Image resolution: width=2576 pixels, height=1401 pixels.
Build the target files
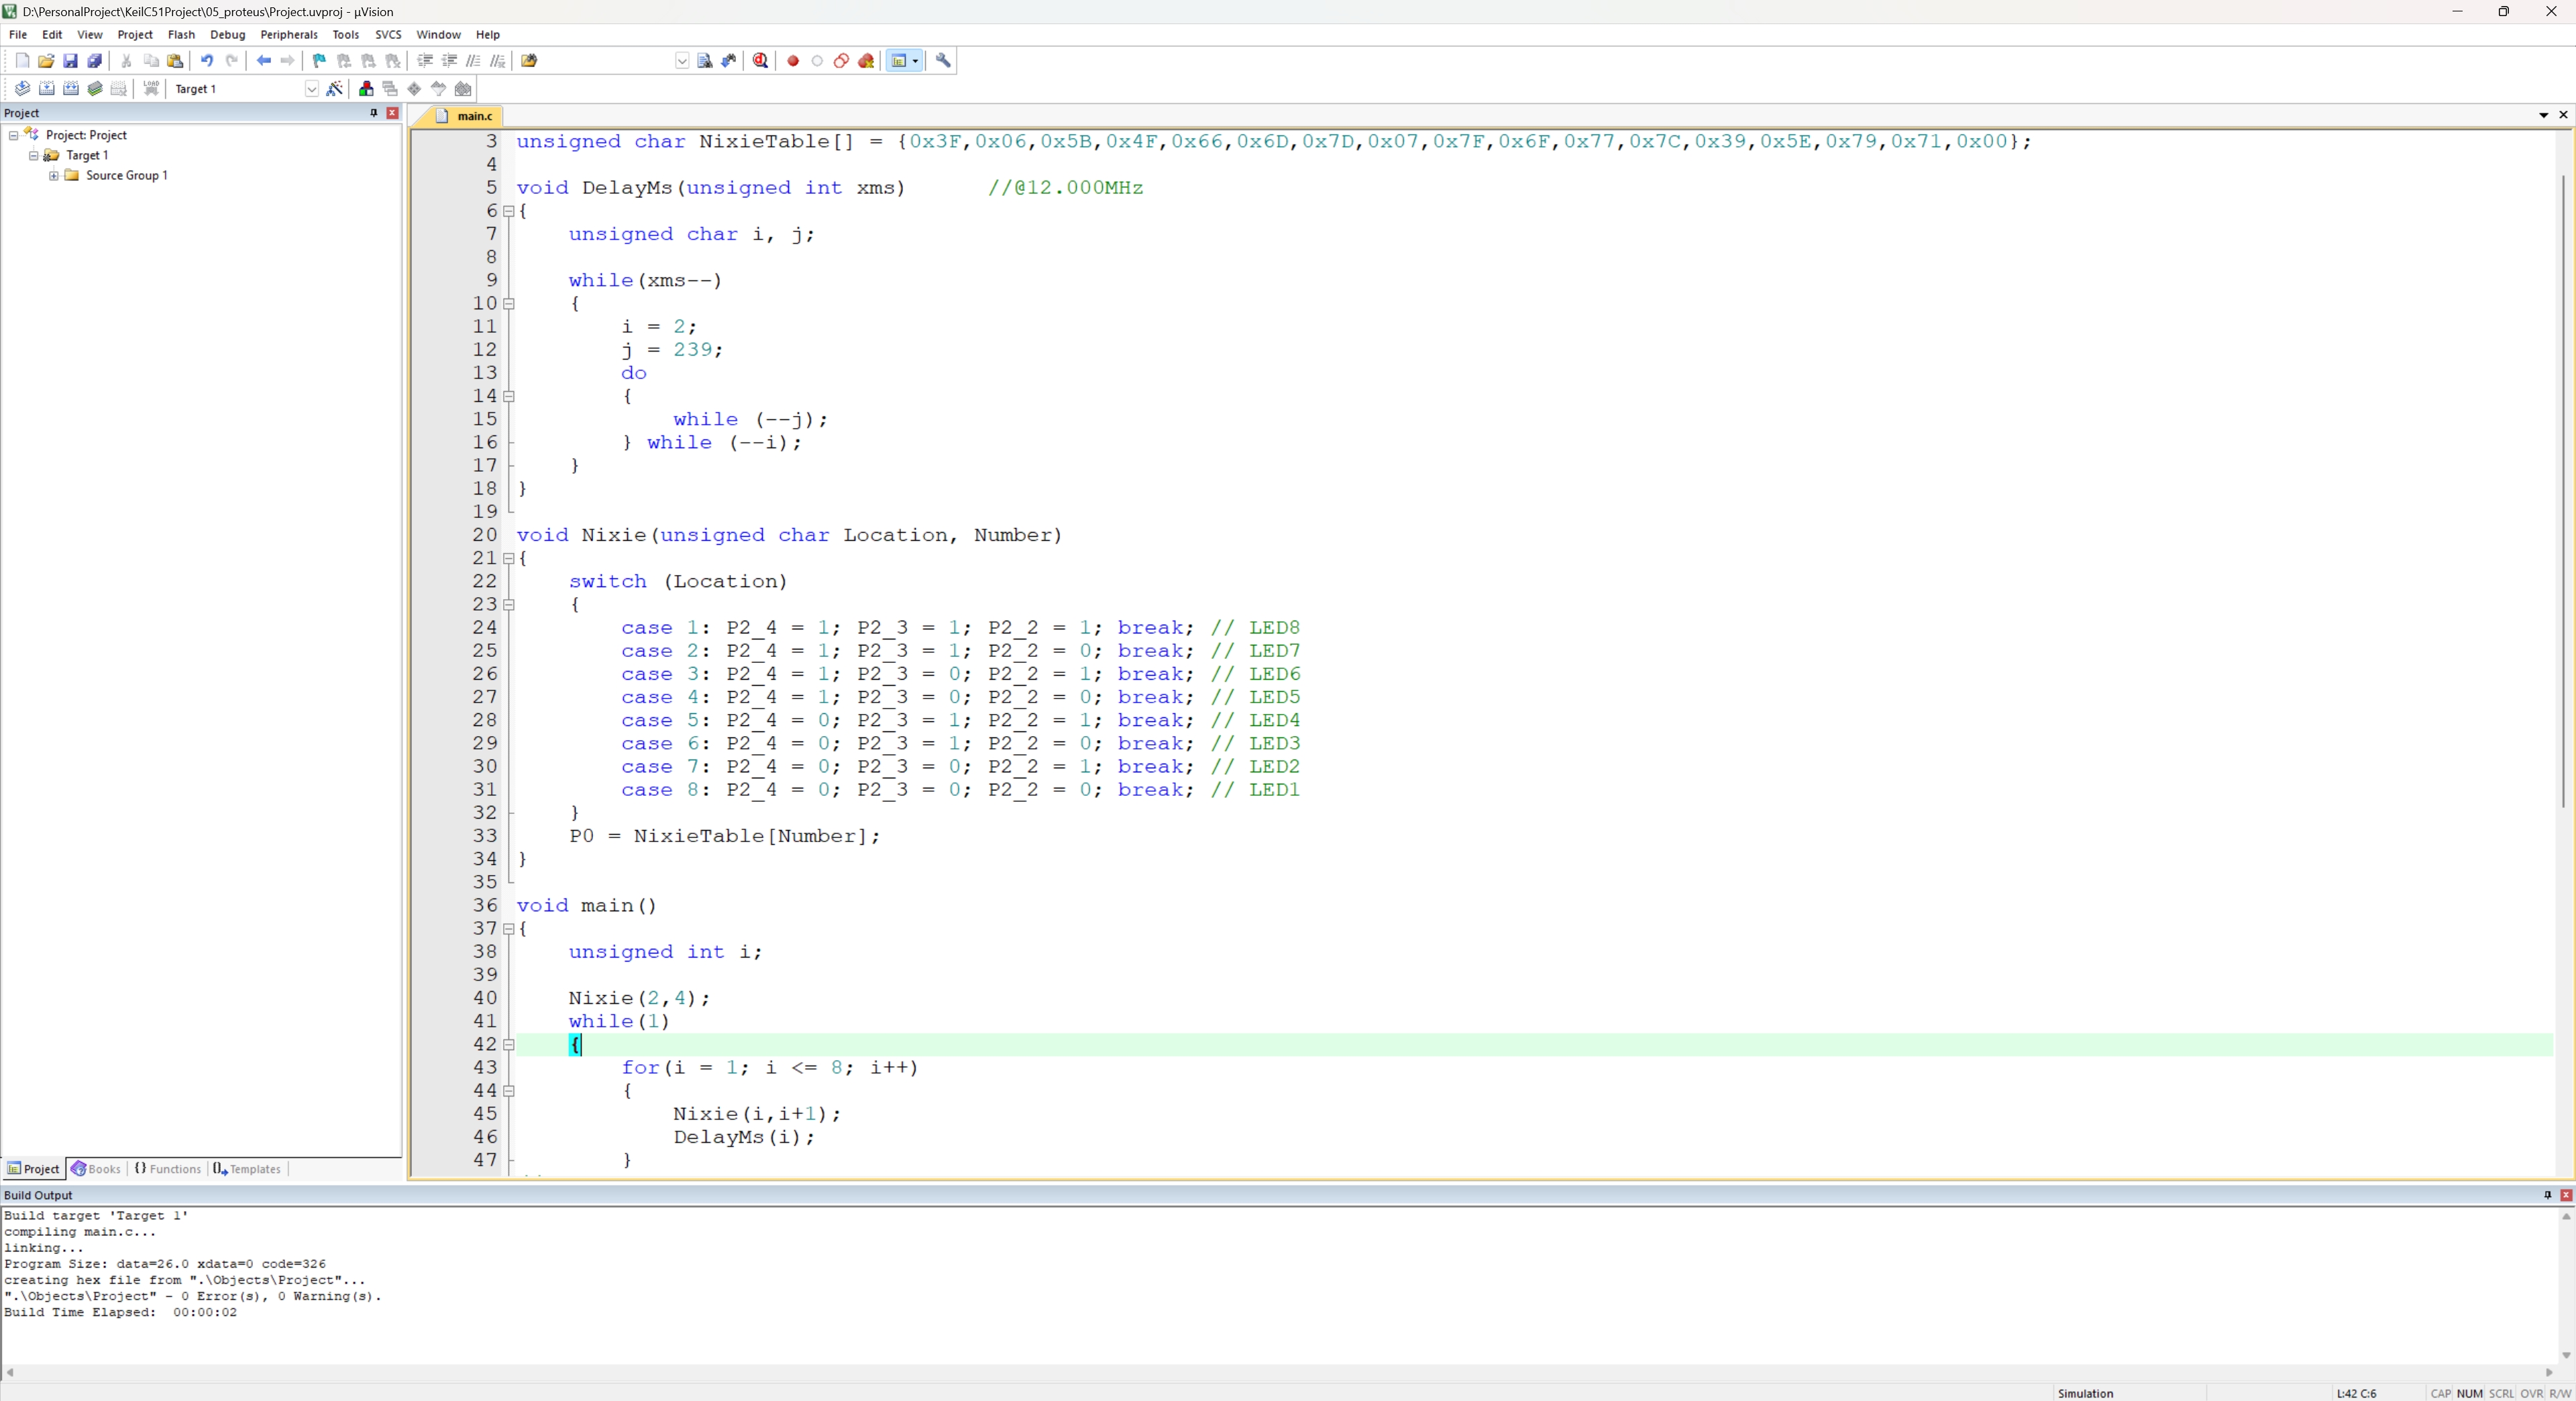tap(46, 89)
